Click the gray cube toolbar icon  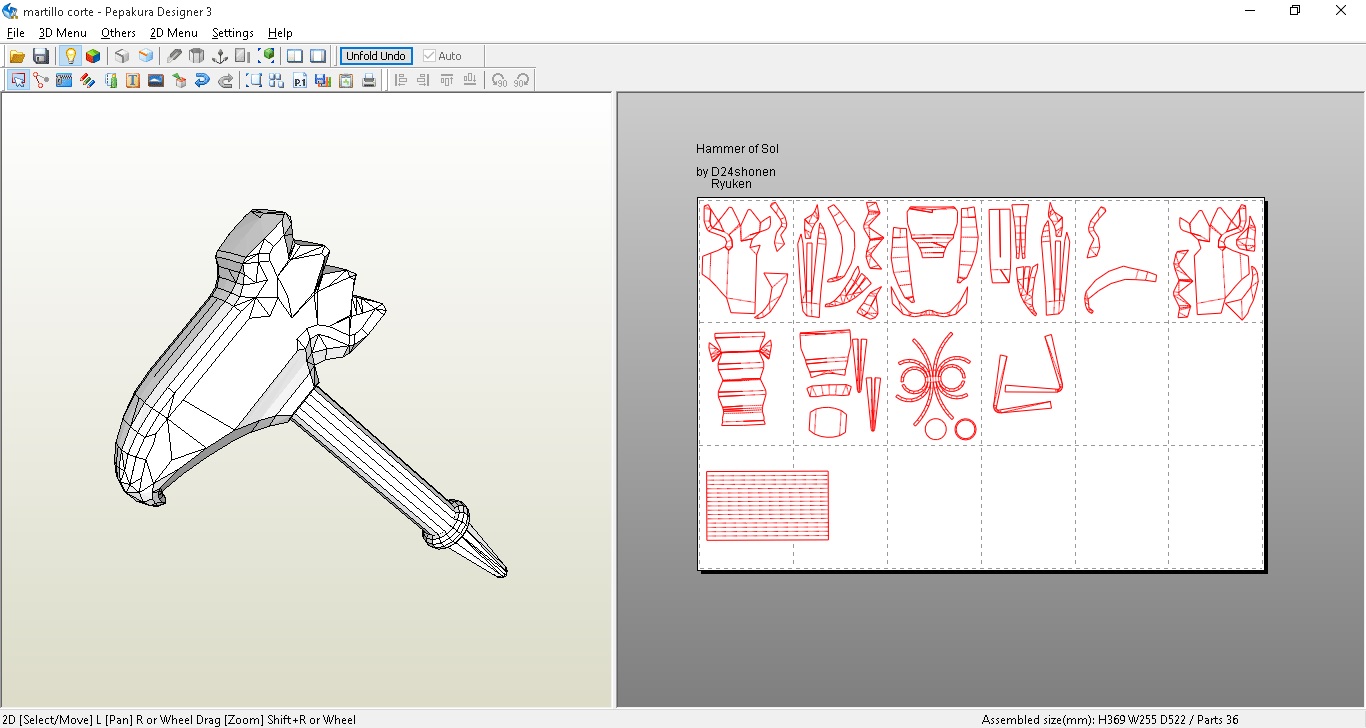(122, 56)
